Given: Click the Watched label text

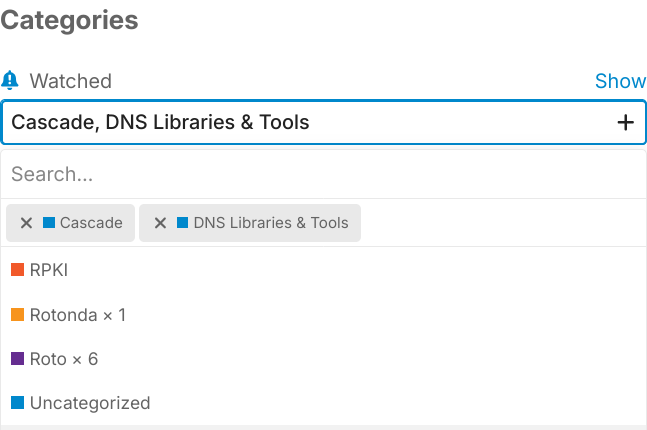Looking at the screenshot, I should [x=70, y=81].
